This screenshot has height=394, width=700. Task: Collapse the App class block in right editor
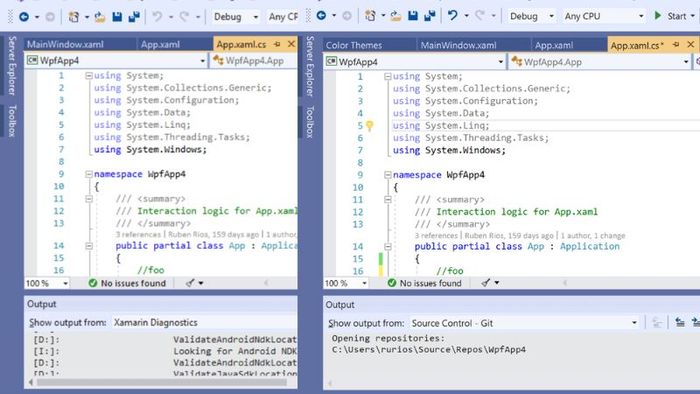click(x=388, y=246)
